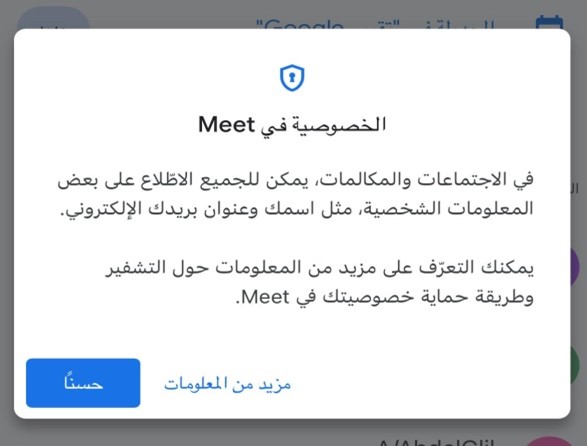Click the paragraph starting في الاجتماعات والمكالمات
The height and width of the screenshot is (446, 587).
295,194
